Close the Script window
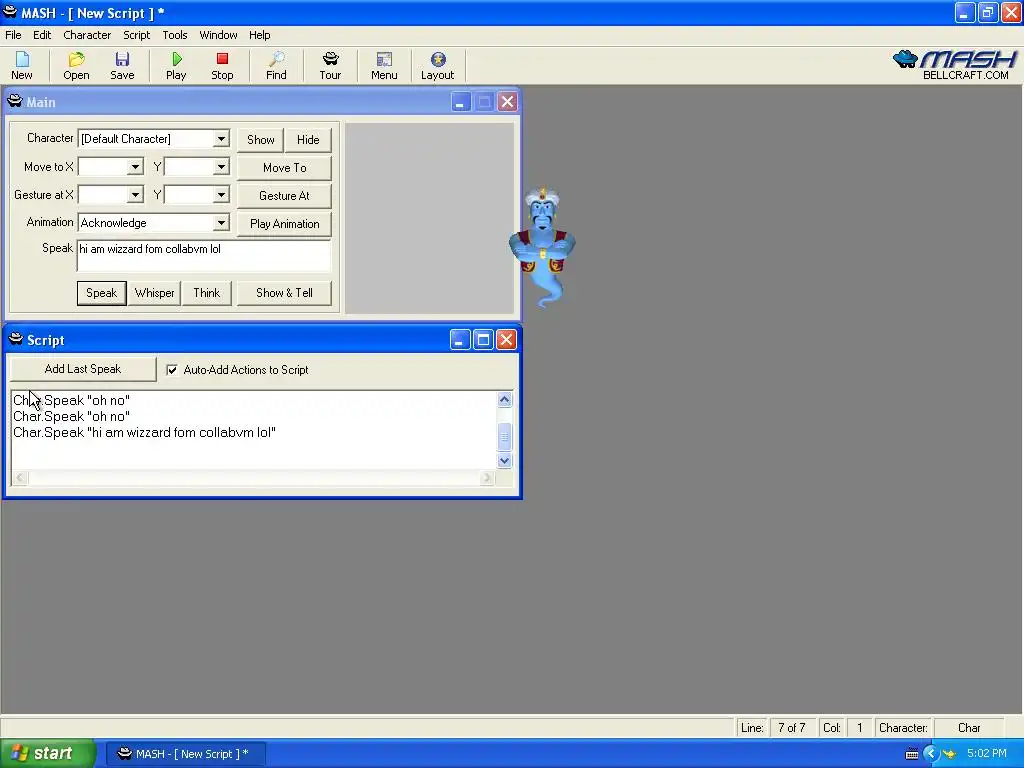 click(x=507, y=340)
